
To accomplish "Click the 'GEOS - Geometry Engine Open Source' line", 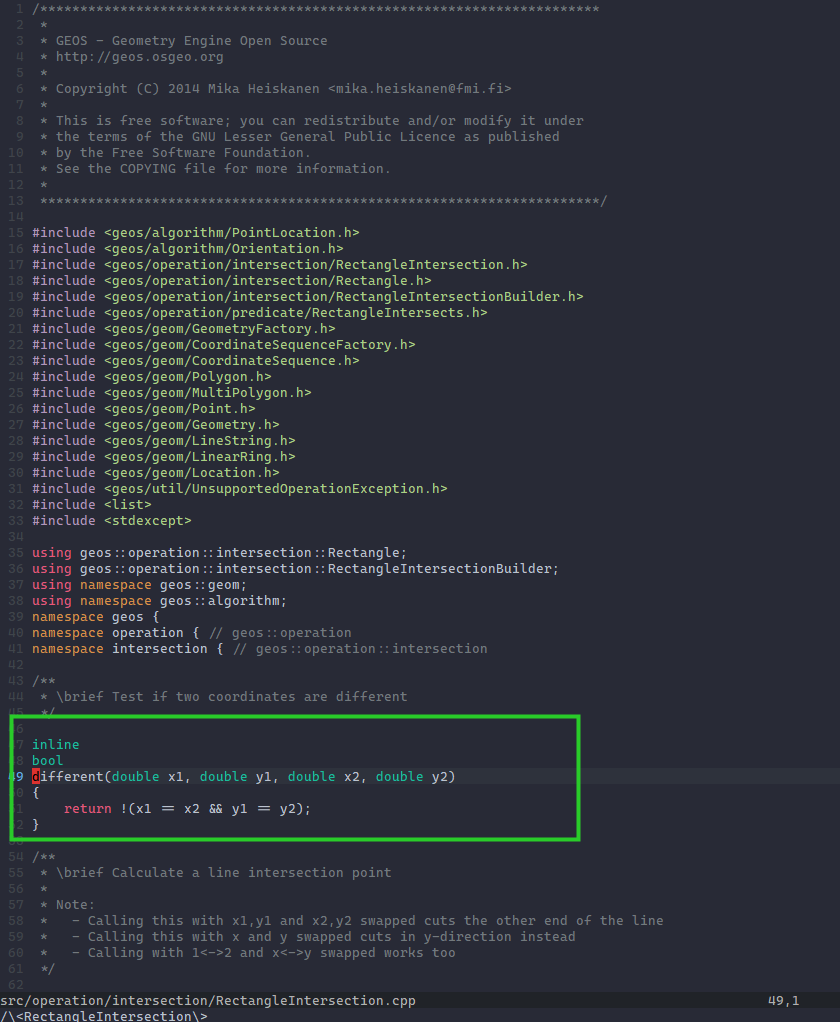I will 192,40.
